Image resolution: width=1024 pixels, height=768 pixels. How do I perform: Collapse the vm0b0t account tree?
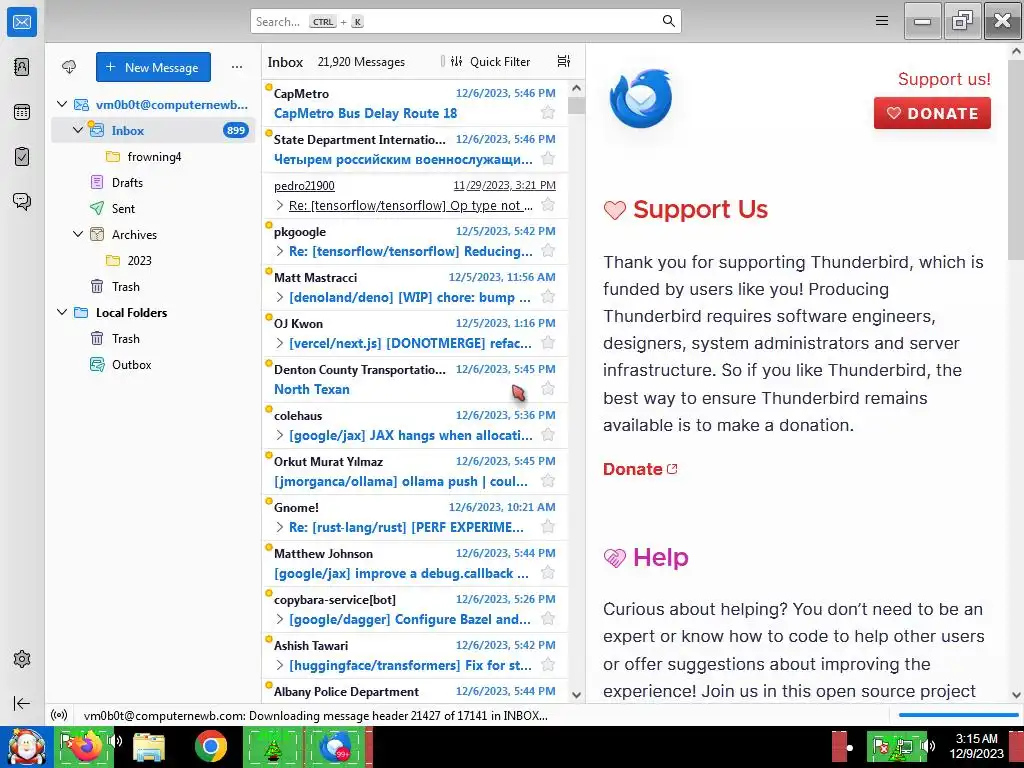[62, 104]
